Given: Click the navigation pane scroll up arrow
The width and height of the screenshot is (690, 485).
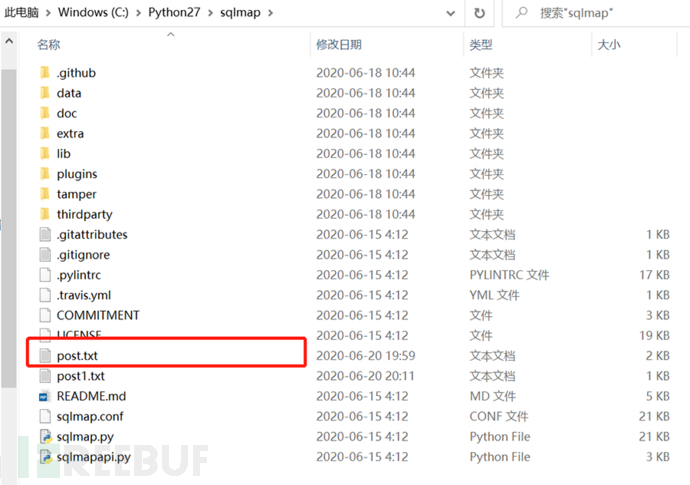Looking at the screenshot, I should click(x=9, y=41).
